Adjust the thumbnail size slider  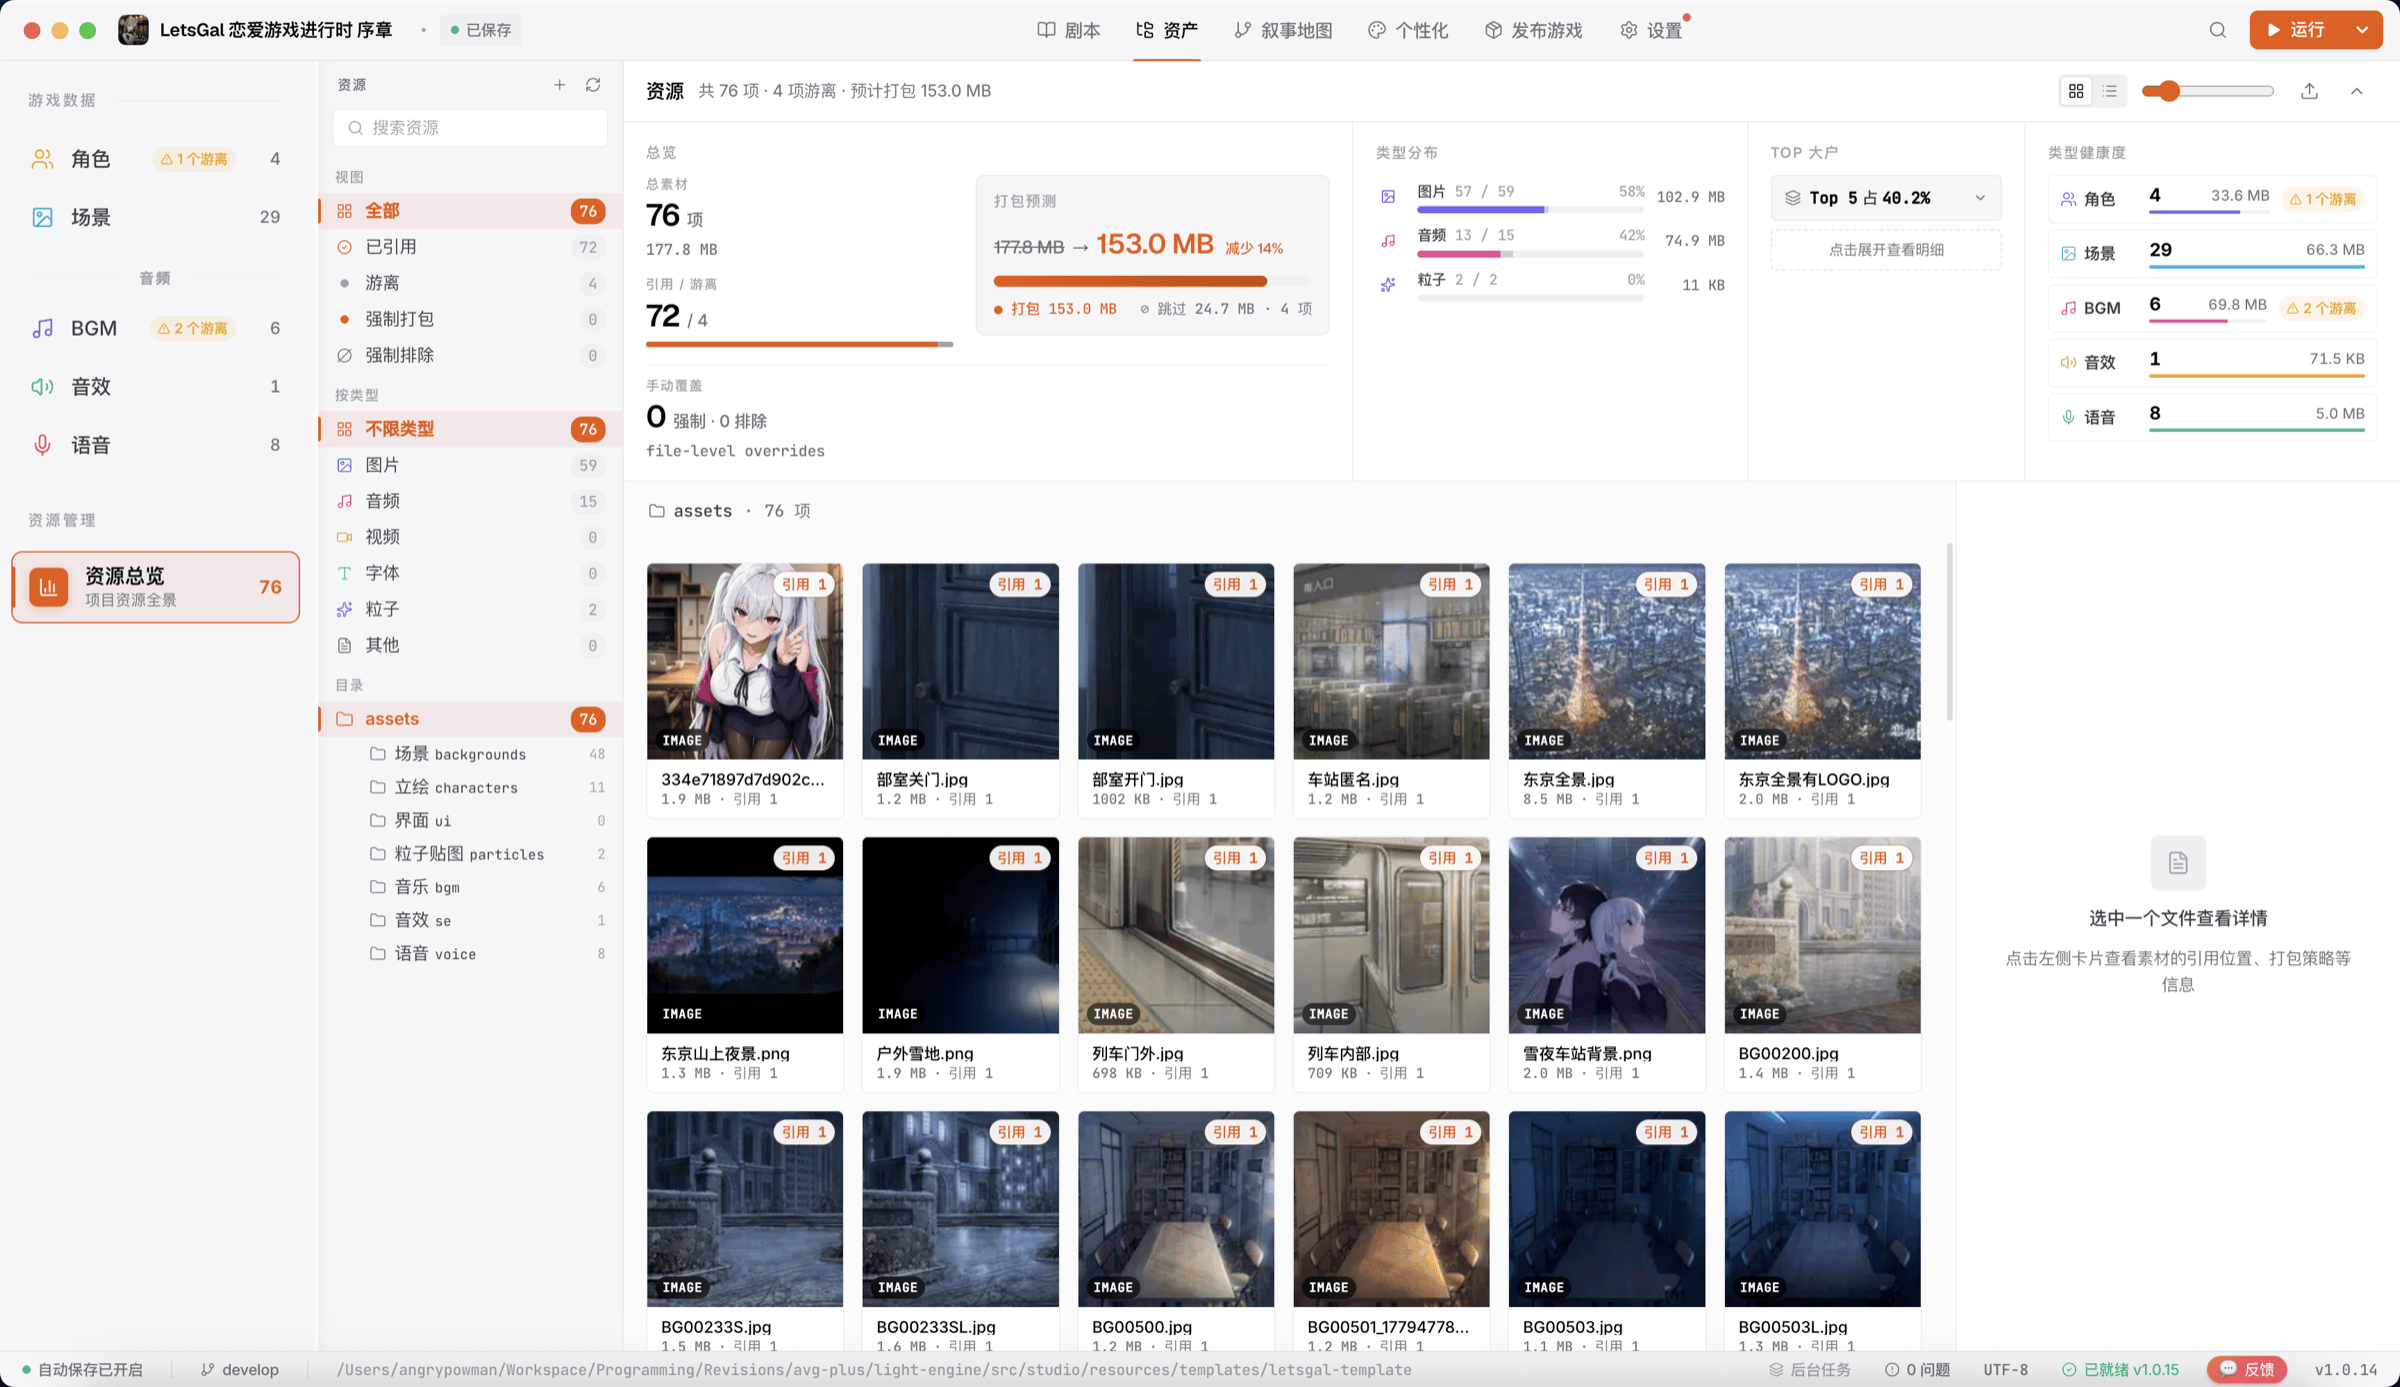click(2208, 91)
